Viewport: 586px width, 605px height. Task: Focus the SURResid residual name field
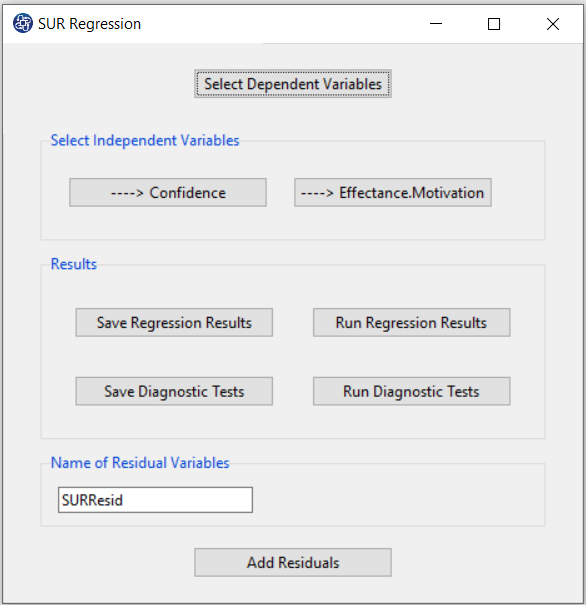click(x=155, y=500)
